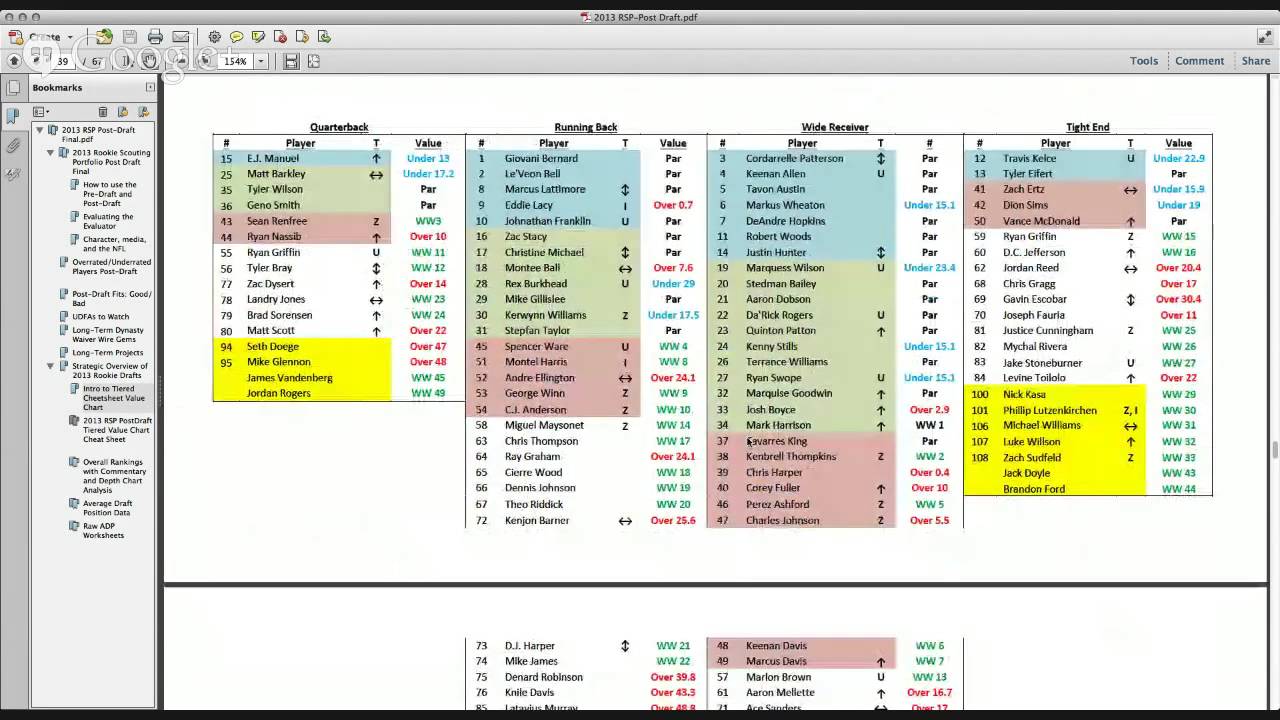
Task: Click the Create PDF button
Action: pos(36,37)
